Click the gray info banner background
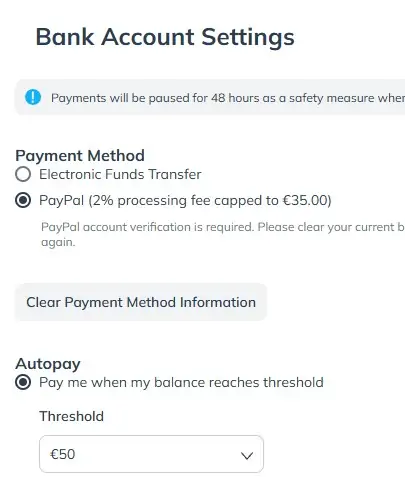 pyautogui.click(x=210, y=97)
